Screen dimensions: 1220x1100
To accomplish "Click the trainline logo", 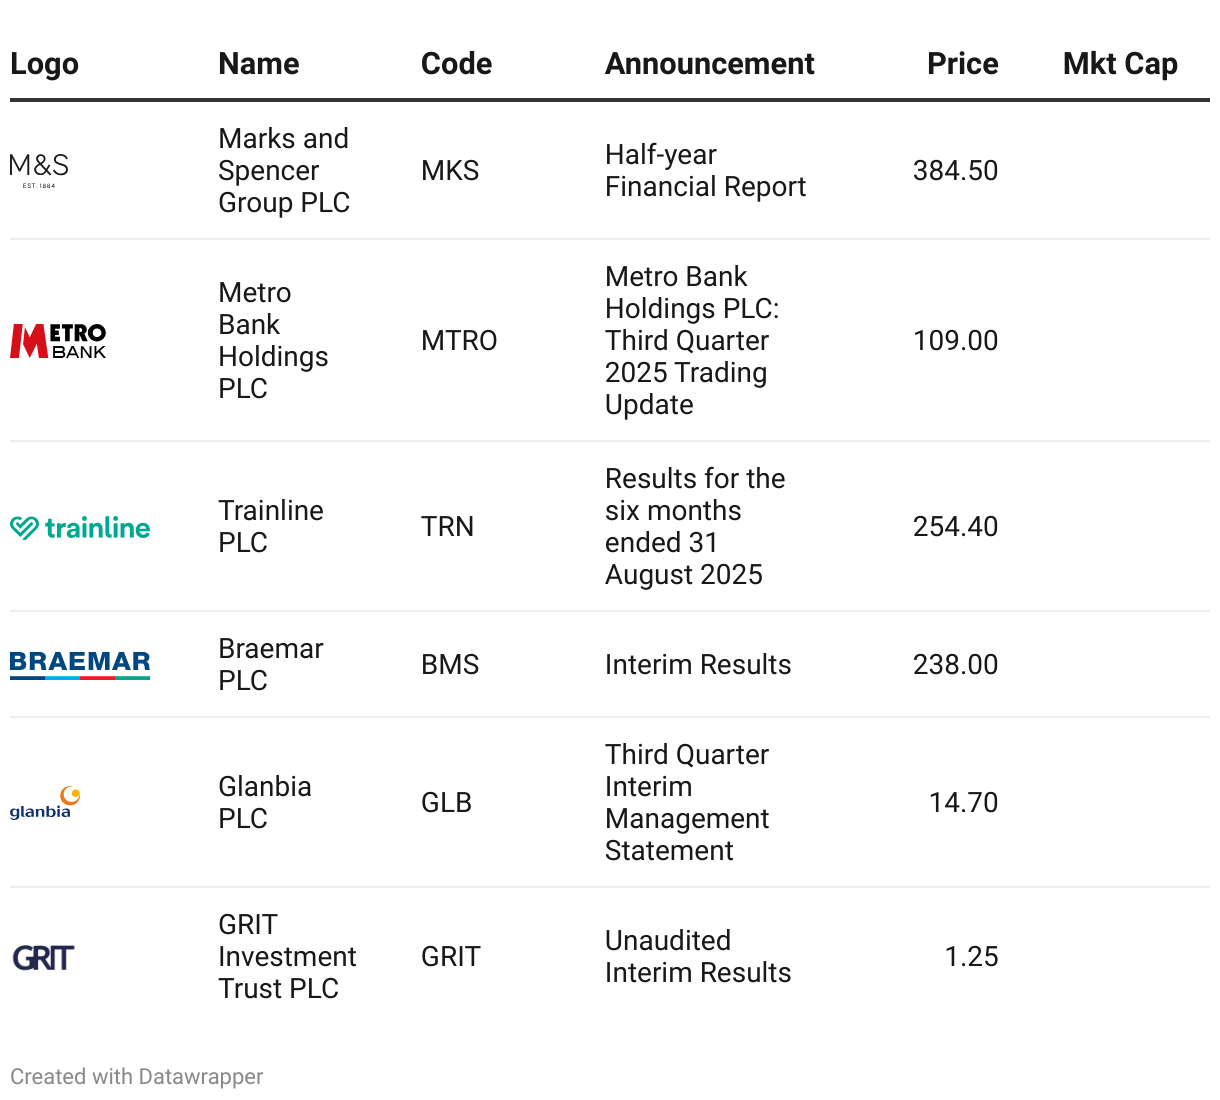I will click(80, 527).
